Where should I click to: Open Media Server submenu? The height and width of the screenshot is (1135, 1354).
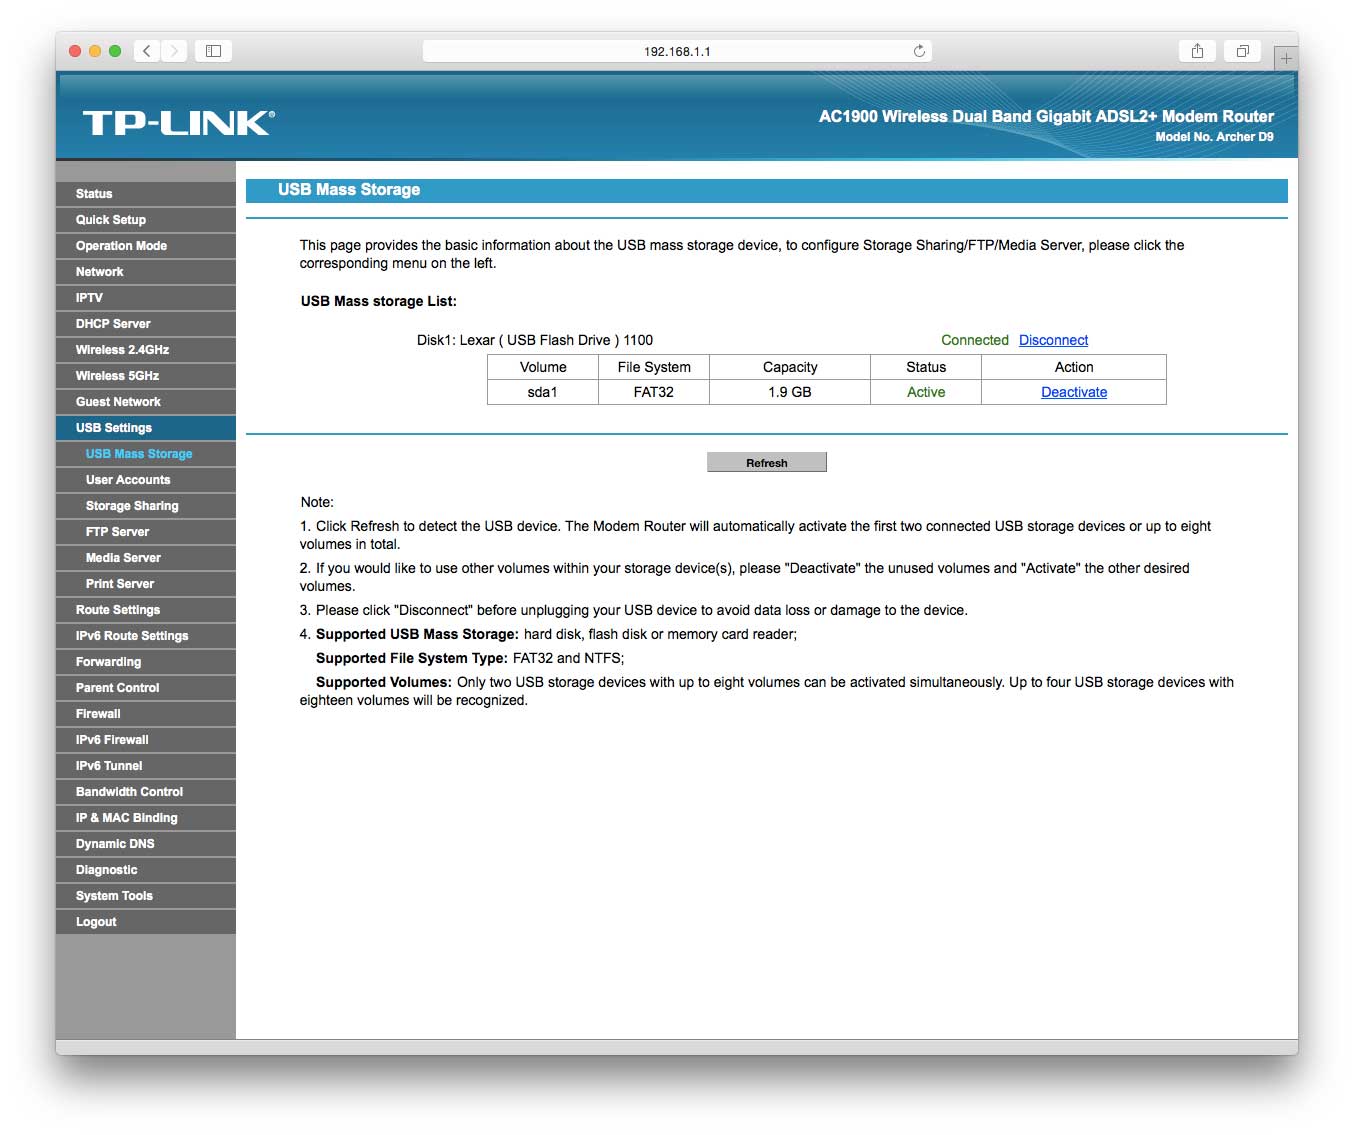pyautogui.click(x=146, y=558)
